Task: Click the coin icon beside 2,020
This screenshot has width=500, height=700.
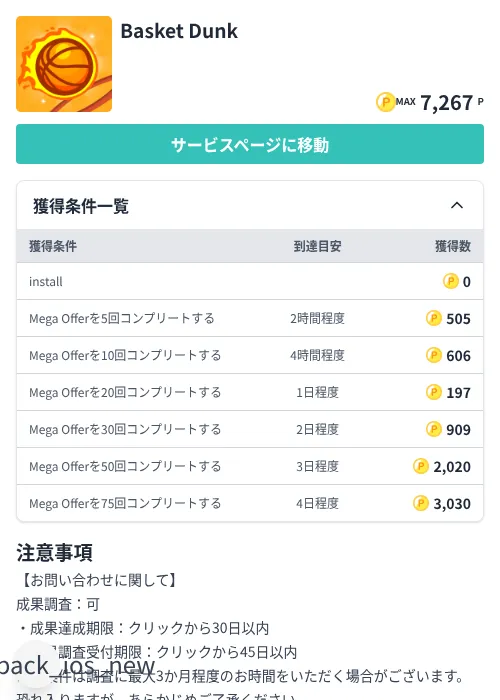Action: (421, 466)
